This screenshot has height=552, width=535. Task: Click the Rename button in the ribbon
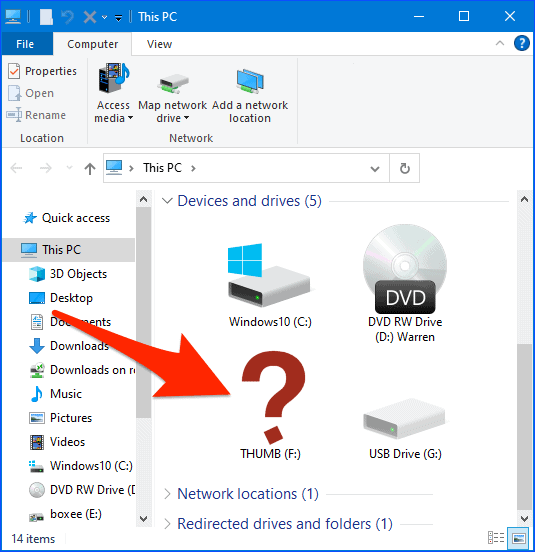(x=36, y=115)
